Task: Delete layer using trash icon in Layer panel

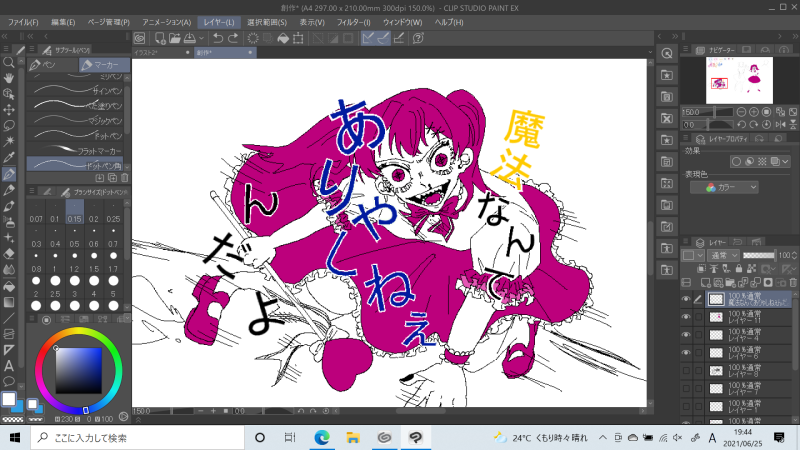Action: (x=793, y=282)
